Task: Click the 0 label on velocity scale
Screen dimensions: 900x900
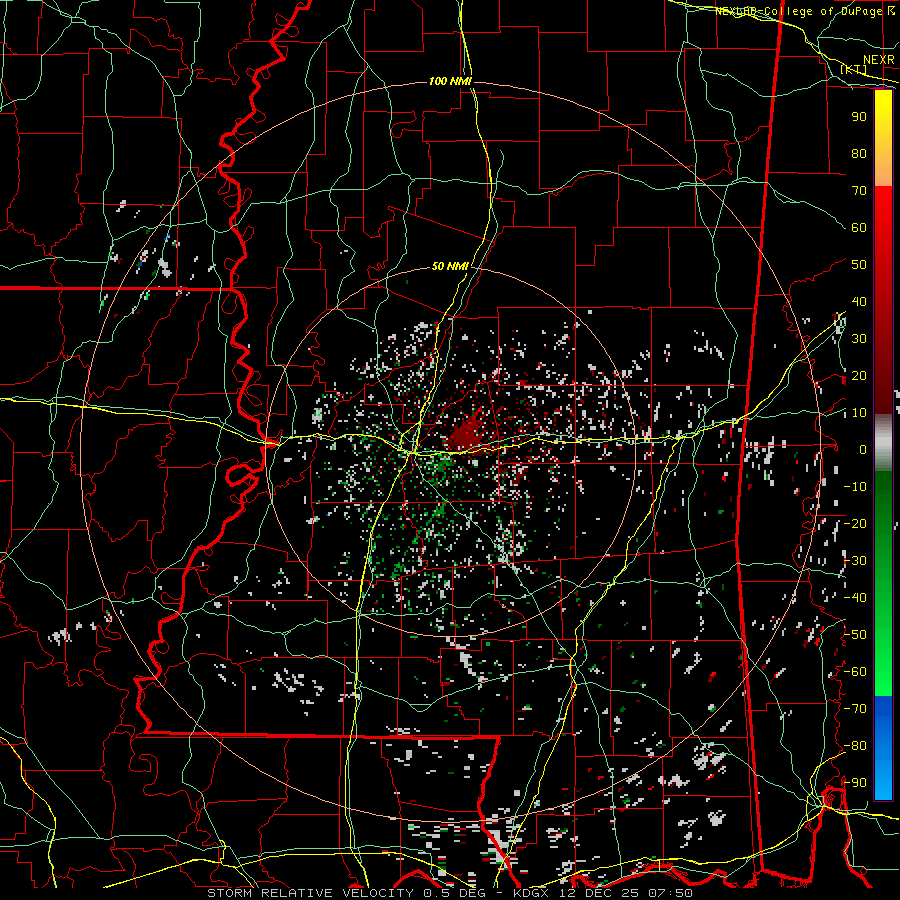Action: (x=863, y=449)
